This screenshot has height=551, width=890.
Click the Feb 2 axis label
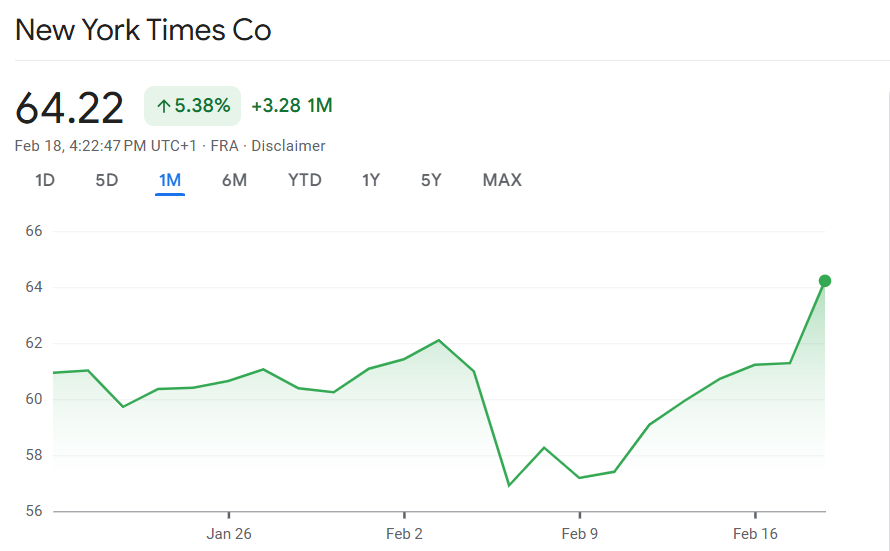coord(404,534)
